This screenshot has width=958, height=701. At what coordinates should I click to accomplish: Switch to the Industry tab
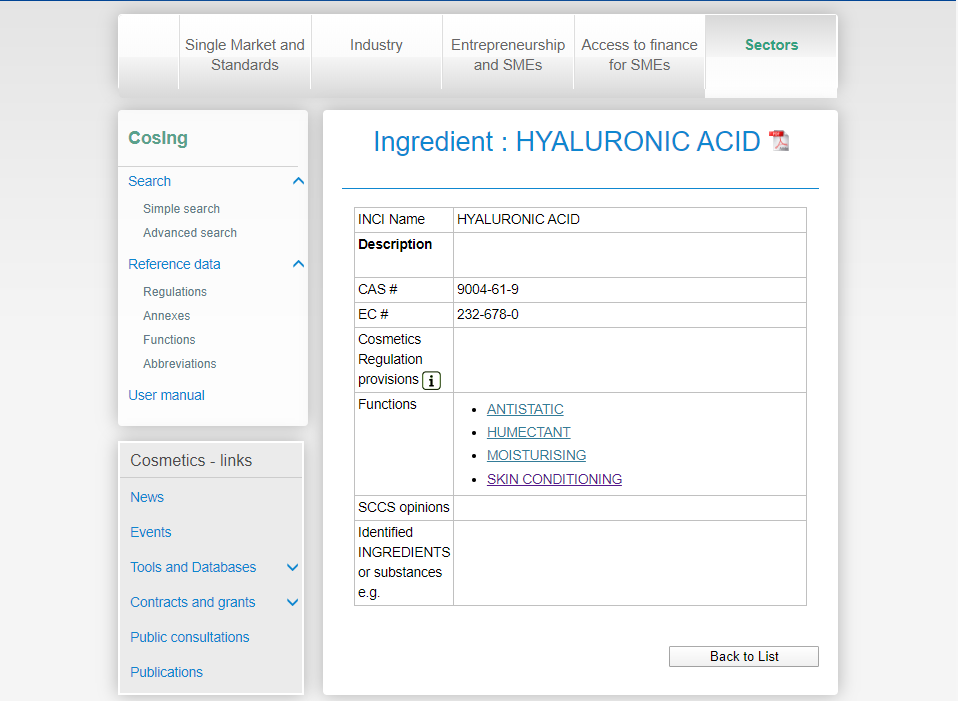pos(376,45)
